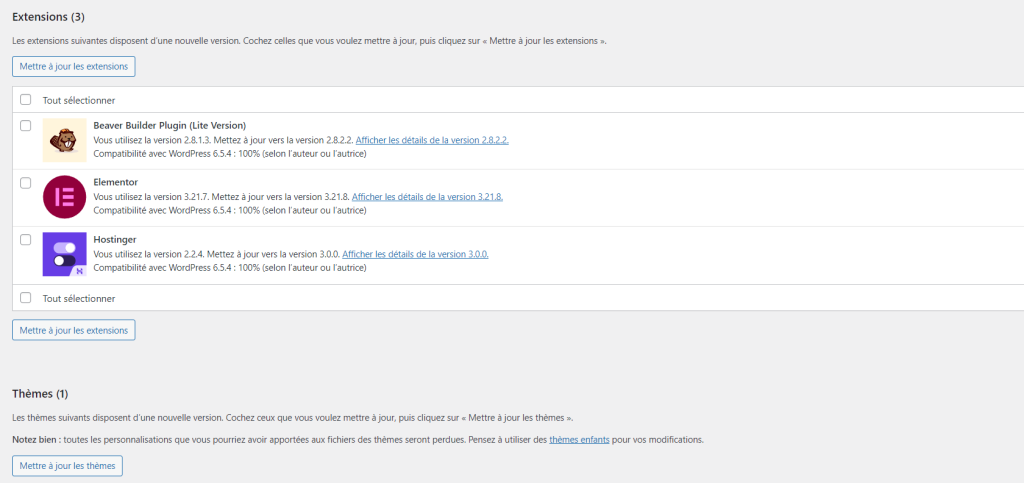Click the Elementor plugin name
The height and width of the screenshot is (483, 1024).
[116, 182]
